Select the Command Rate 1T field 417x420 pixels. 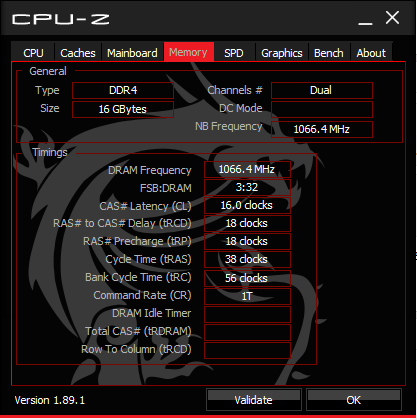pos(247,296)
